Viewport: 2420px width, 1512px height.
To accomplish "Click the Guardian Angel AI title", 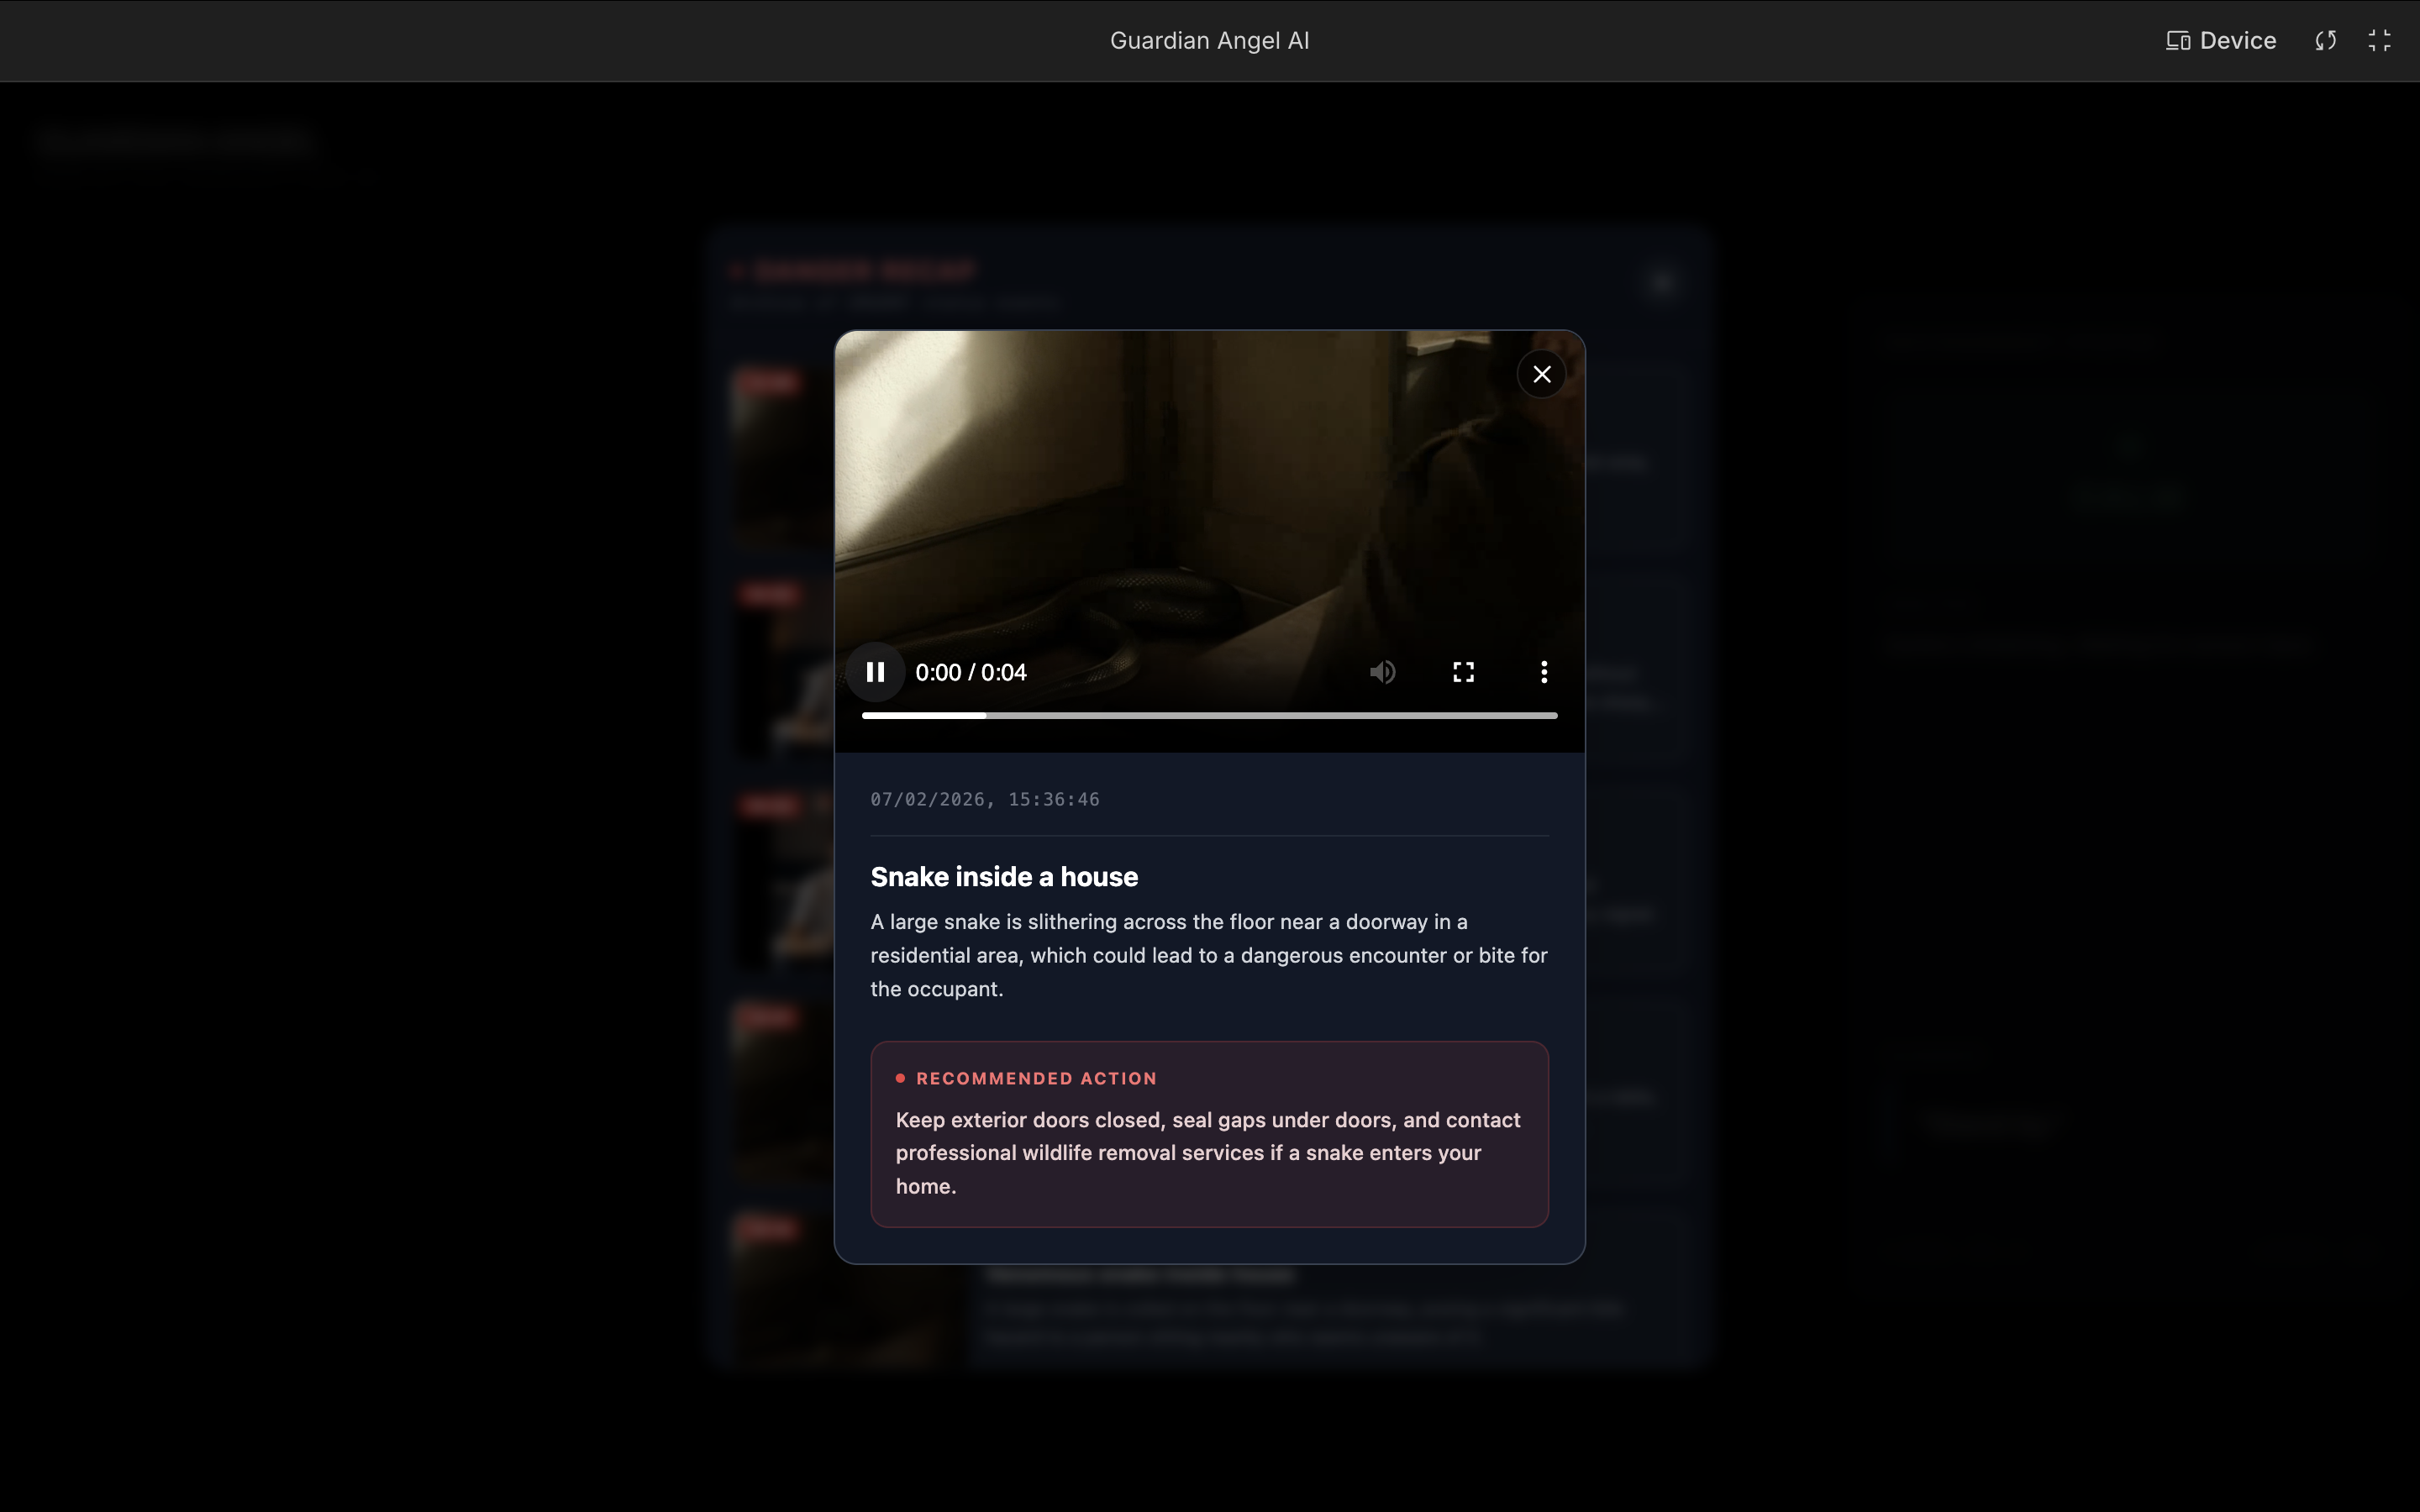I will pyautogui.click(x=1209, y=41).
